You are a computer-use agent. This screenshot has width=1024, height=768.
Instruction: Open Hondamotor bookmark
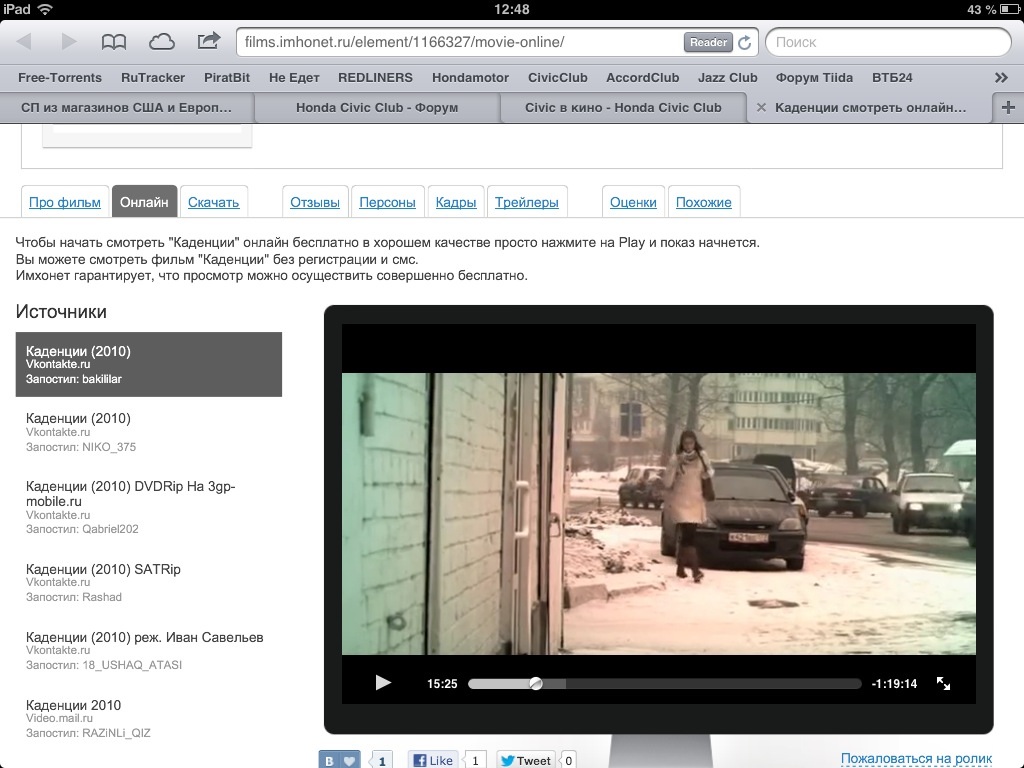coord(470,78)
